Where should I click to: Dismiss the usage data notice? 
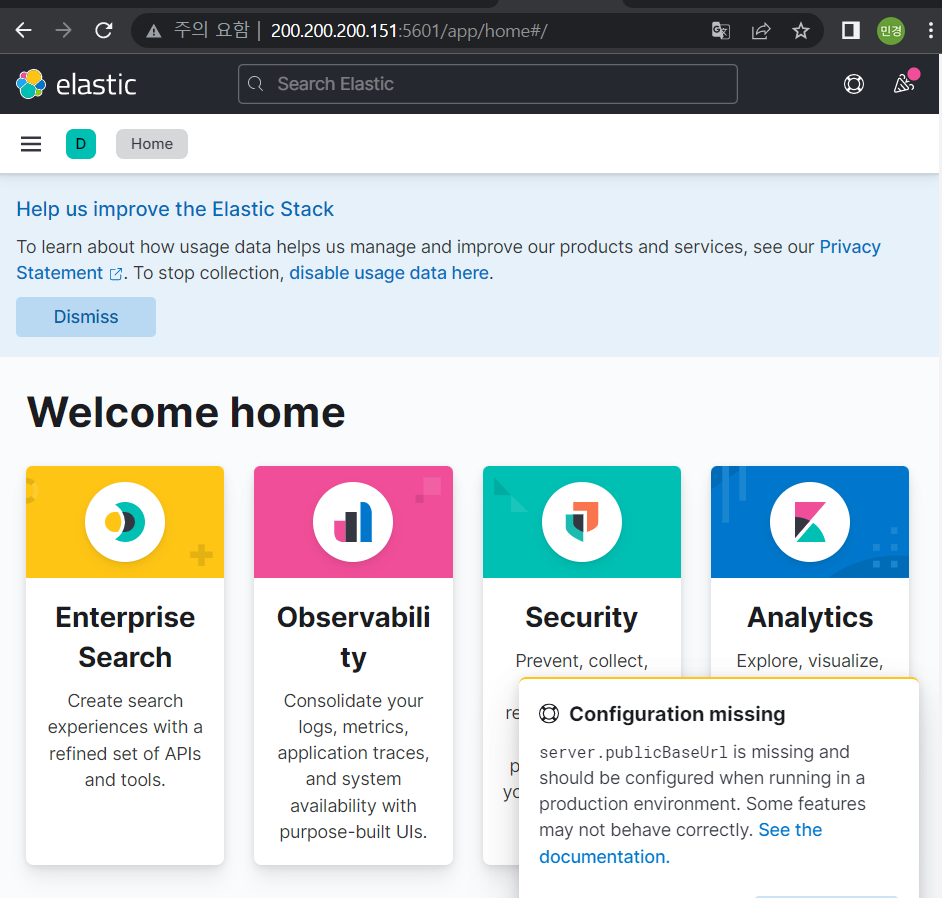(x=86, y=317)
